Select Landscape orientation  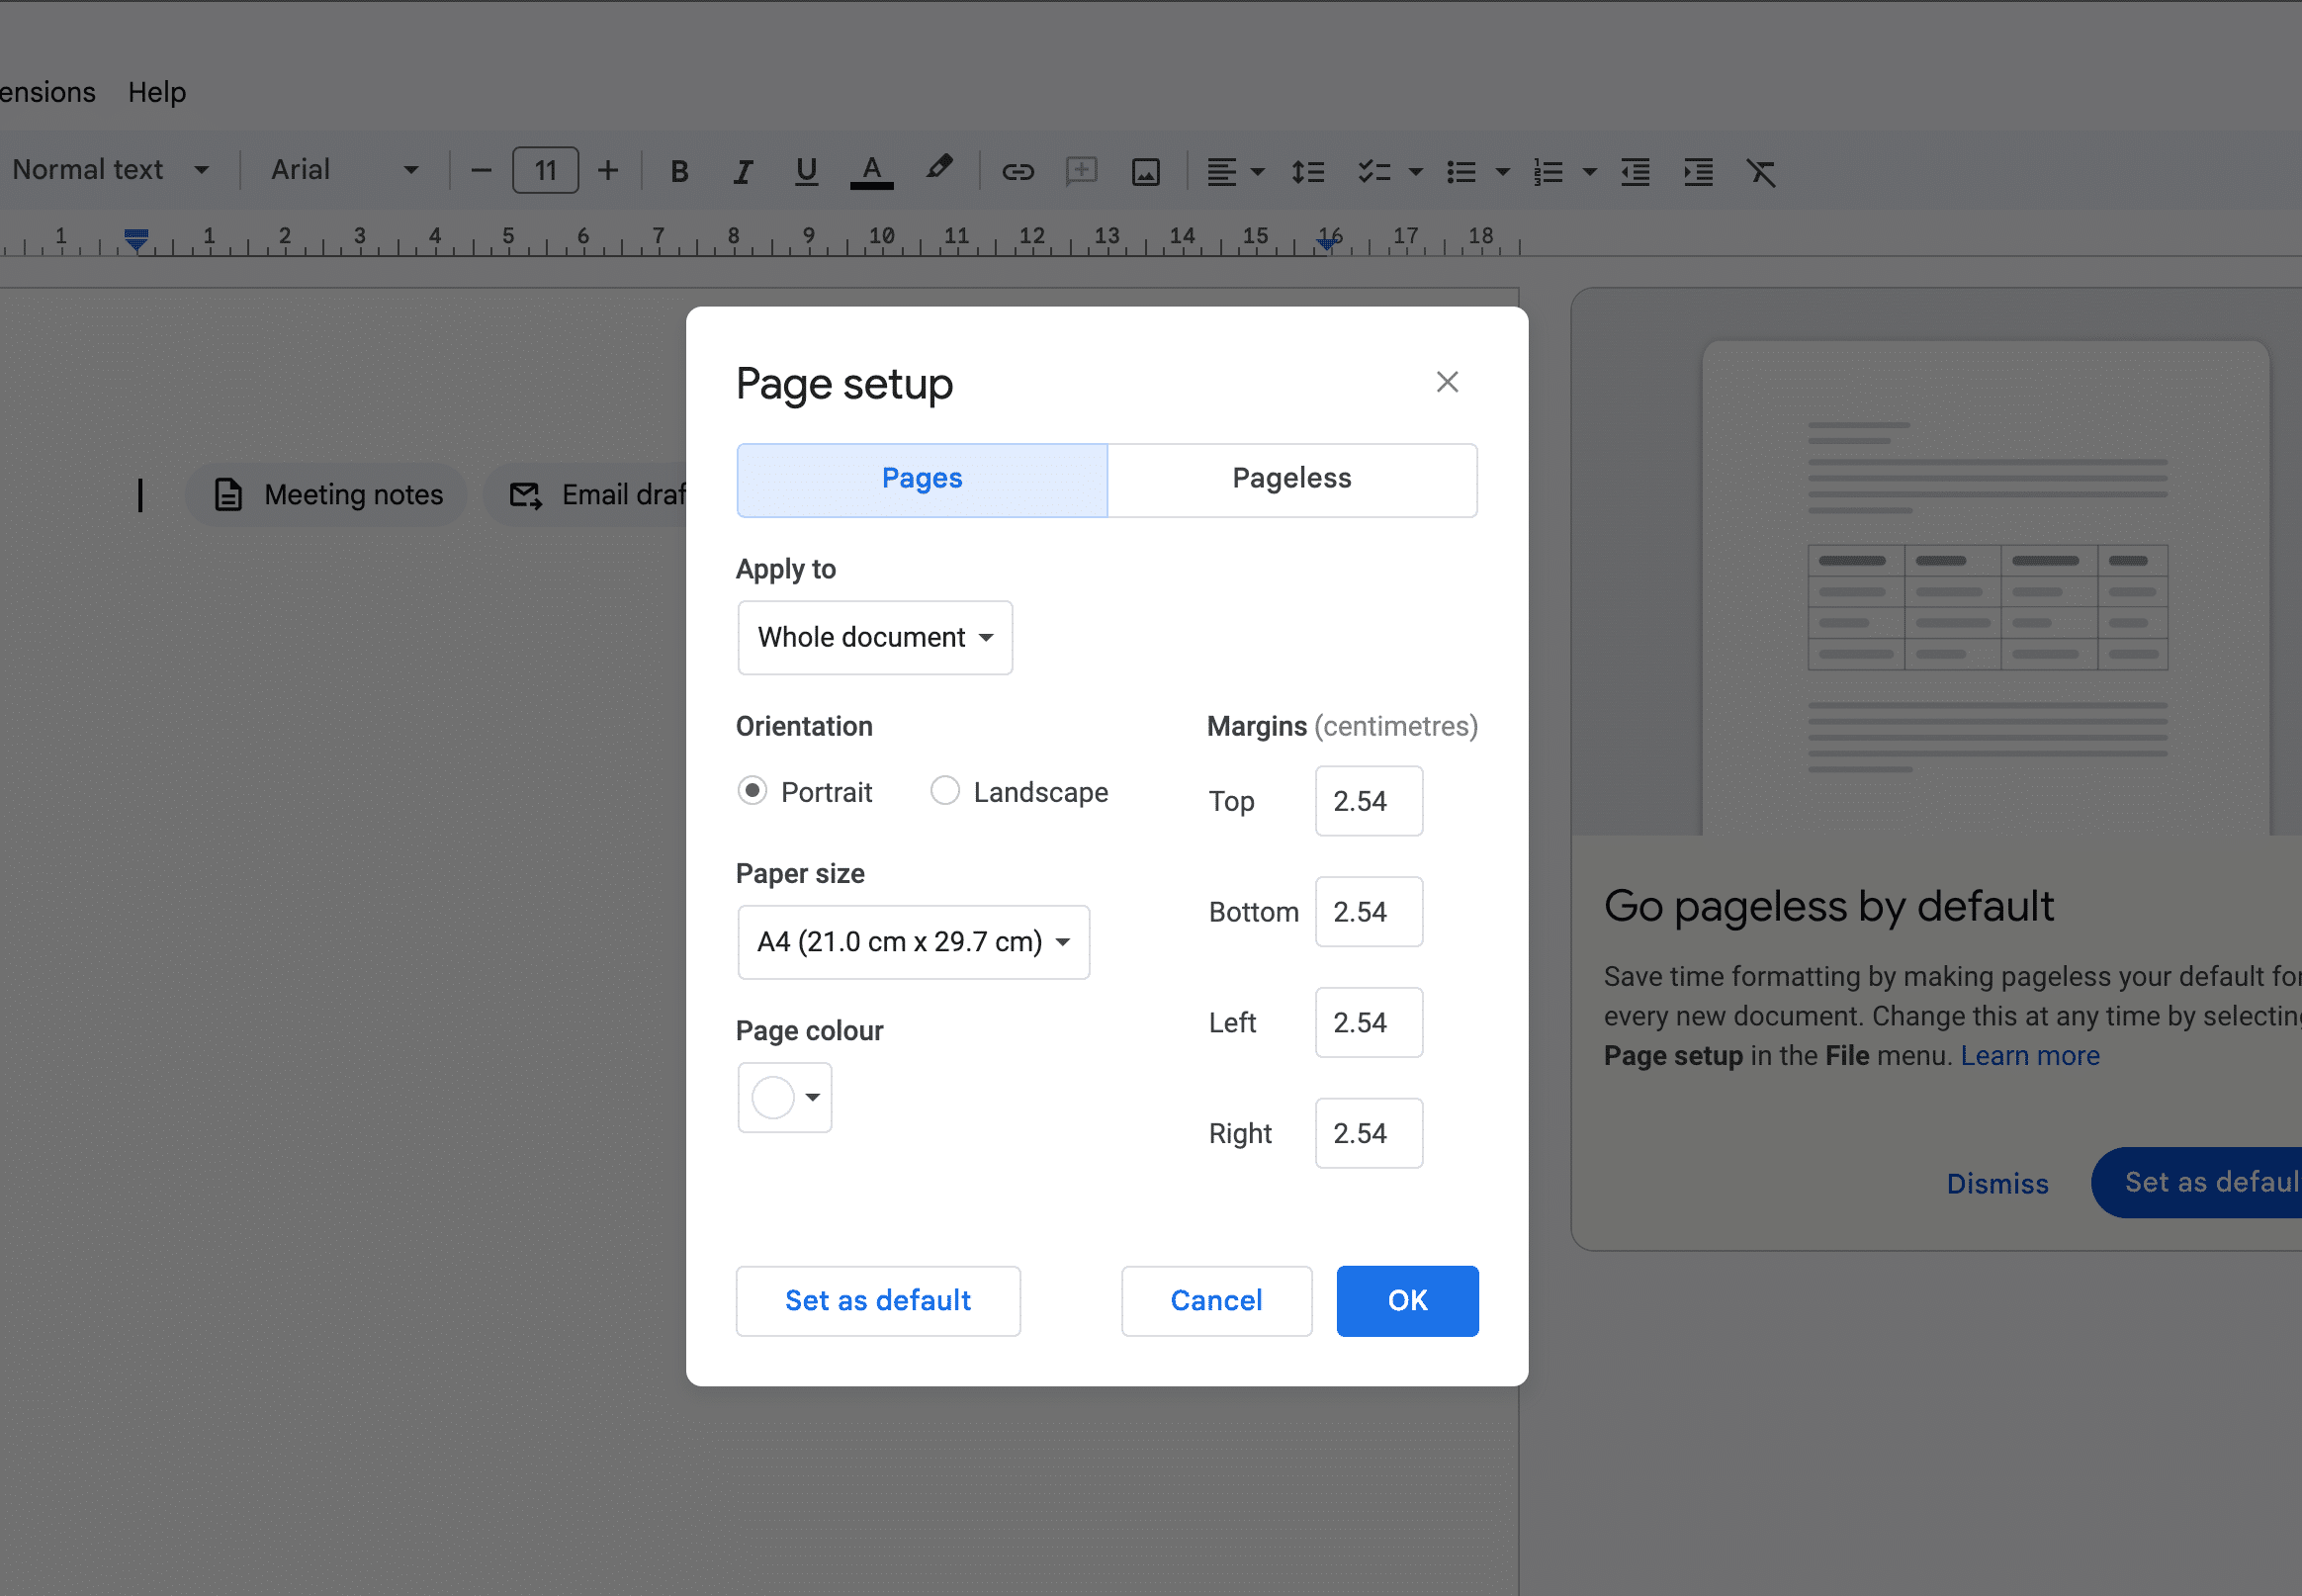(x=945, y=791)
